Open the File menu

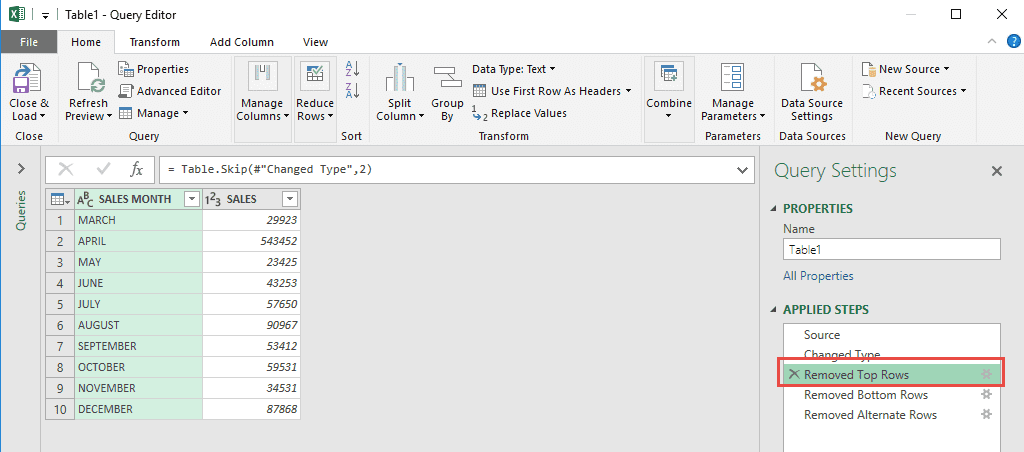[x=29, y=42]
